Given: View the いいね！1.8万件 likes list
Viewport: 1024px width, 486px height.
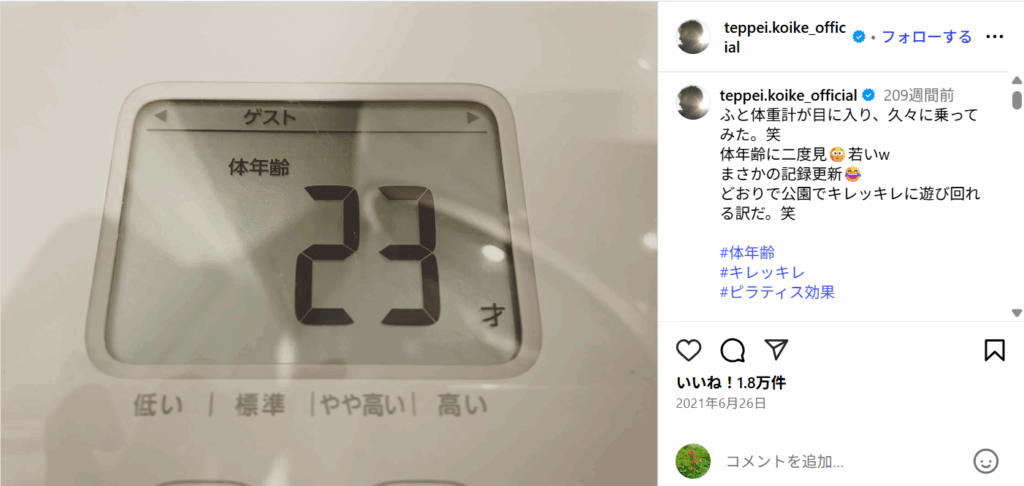Looking at the screenshot, I should (731, 383).
